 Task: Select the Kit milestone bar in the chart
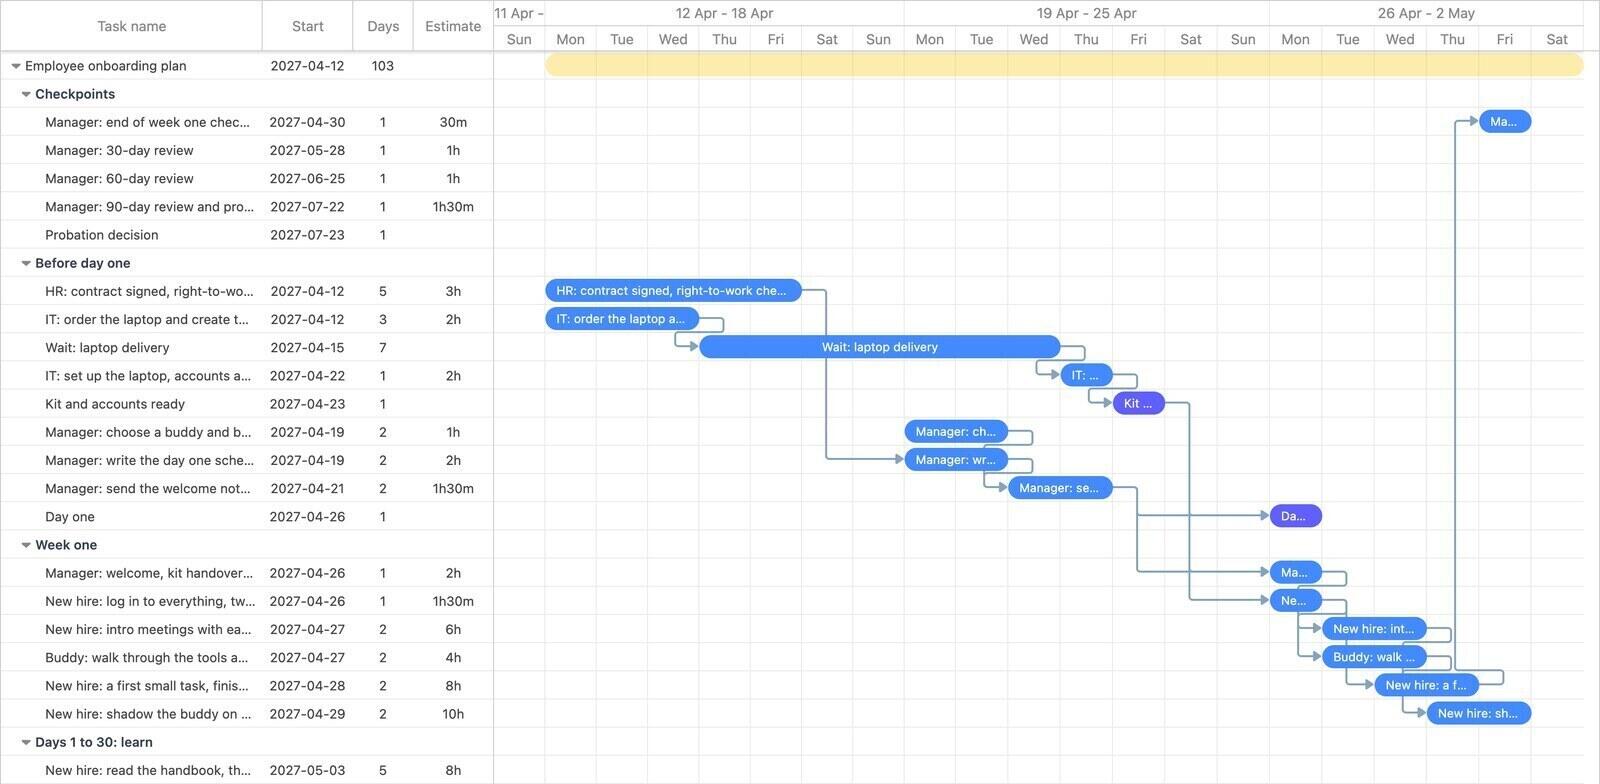(1139, 403)
